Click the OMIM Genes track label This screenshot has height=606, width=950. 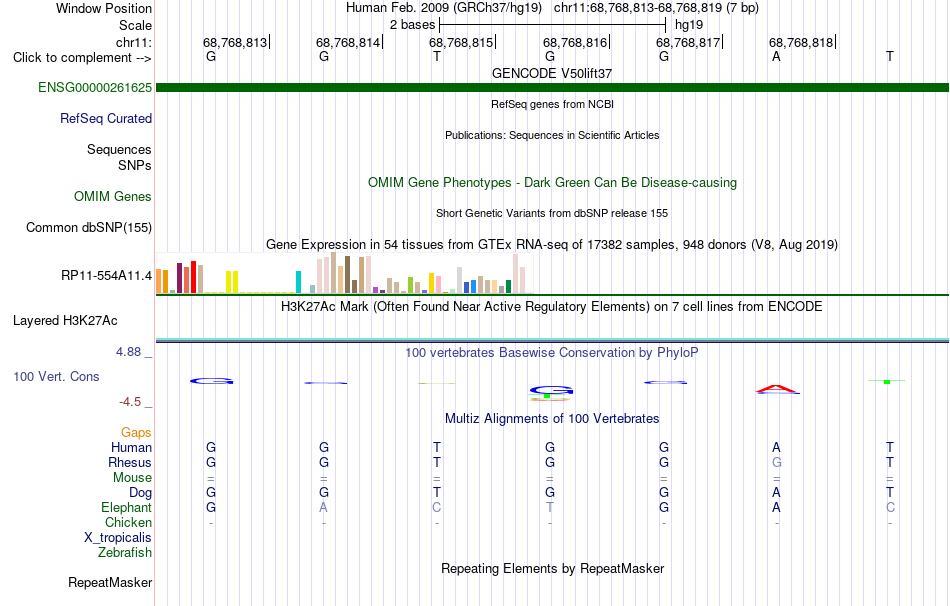coord(113,196)
